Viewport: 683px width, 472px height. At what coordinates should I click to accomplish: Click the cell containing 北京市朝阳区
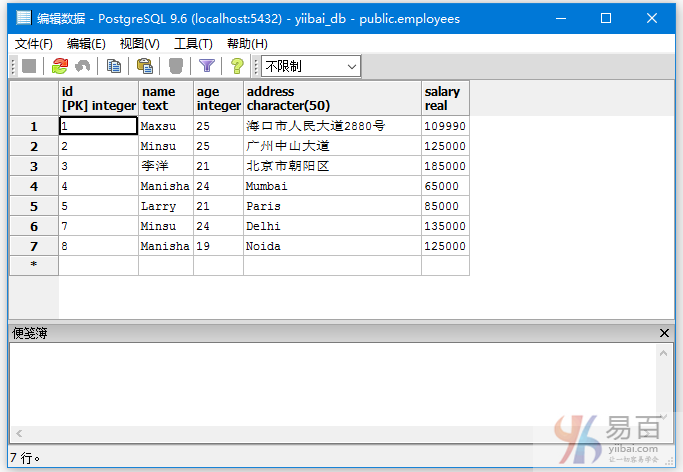coord(332,166)
